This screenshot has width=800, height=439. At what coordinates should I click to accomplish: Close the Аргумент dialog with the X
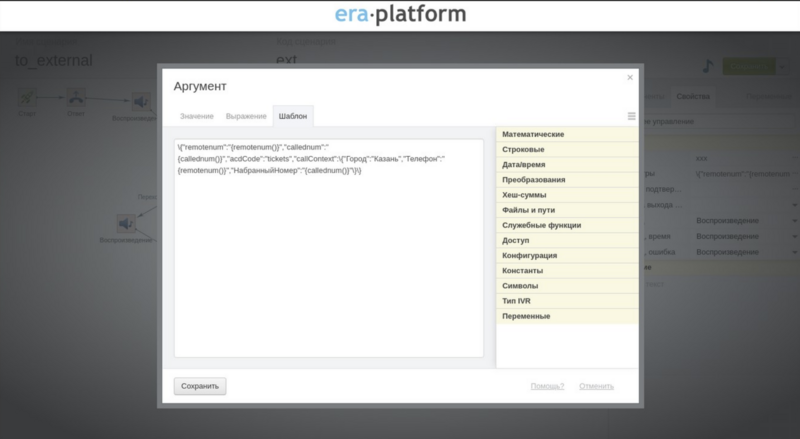[x=630, y=78]
